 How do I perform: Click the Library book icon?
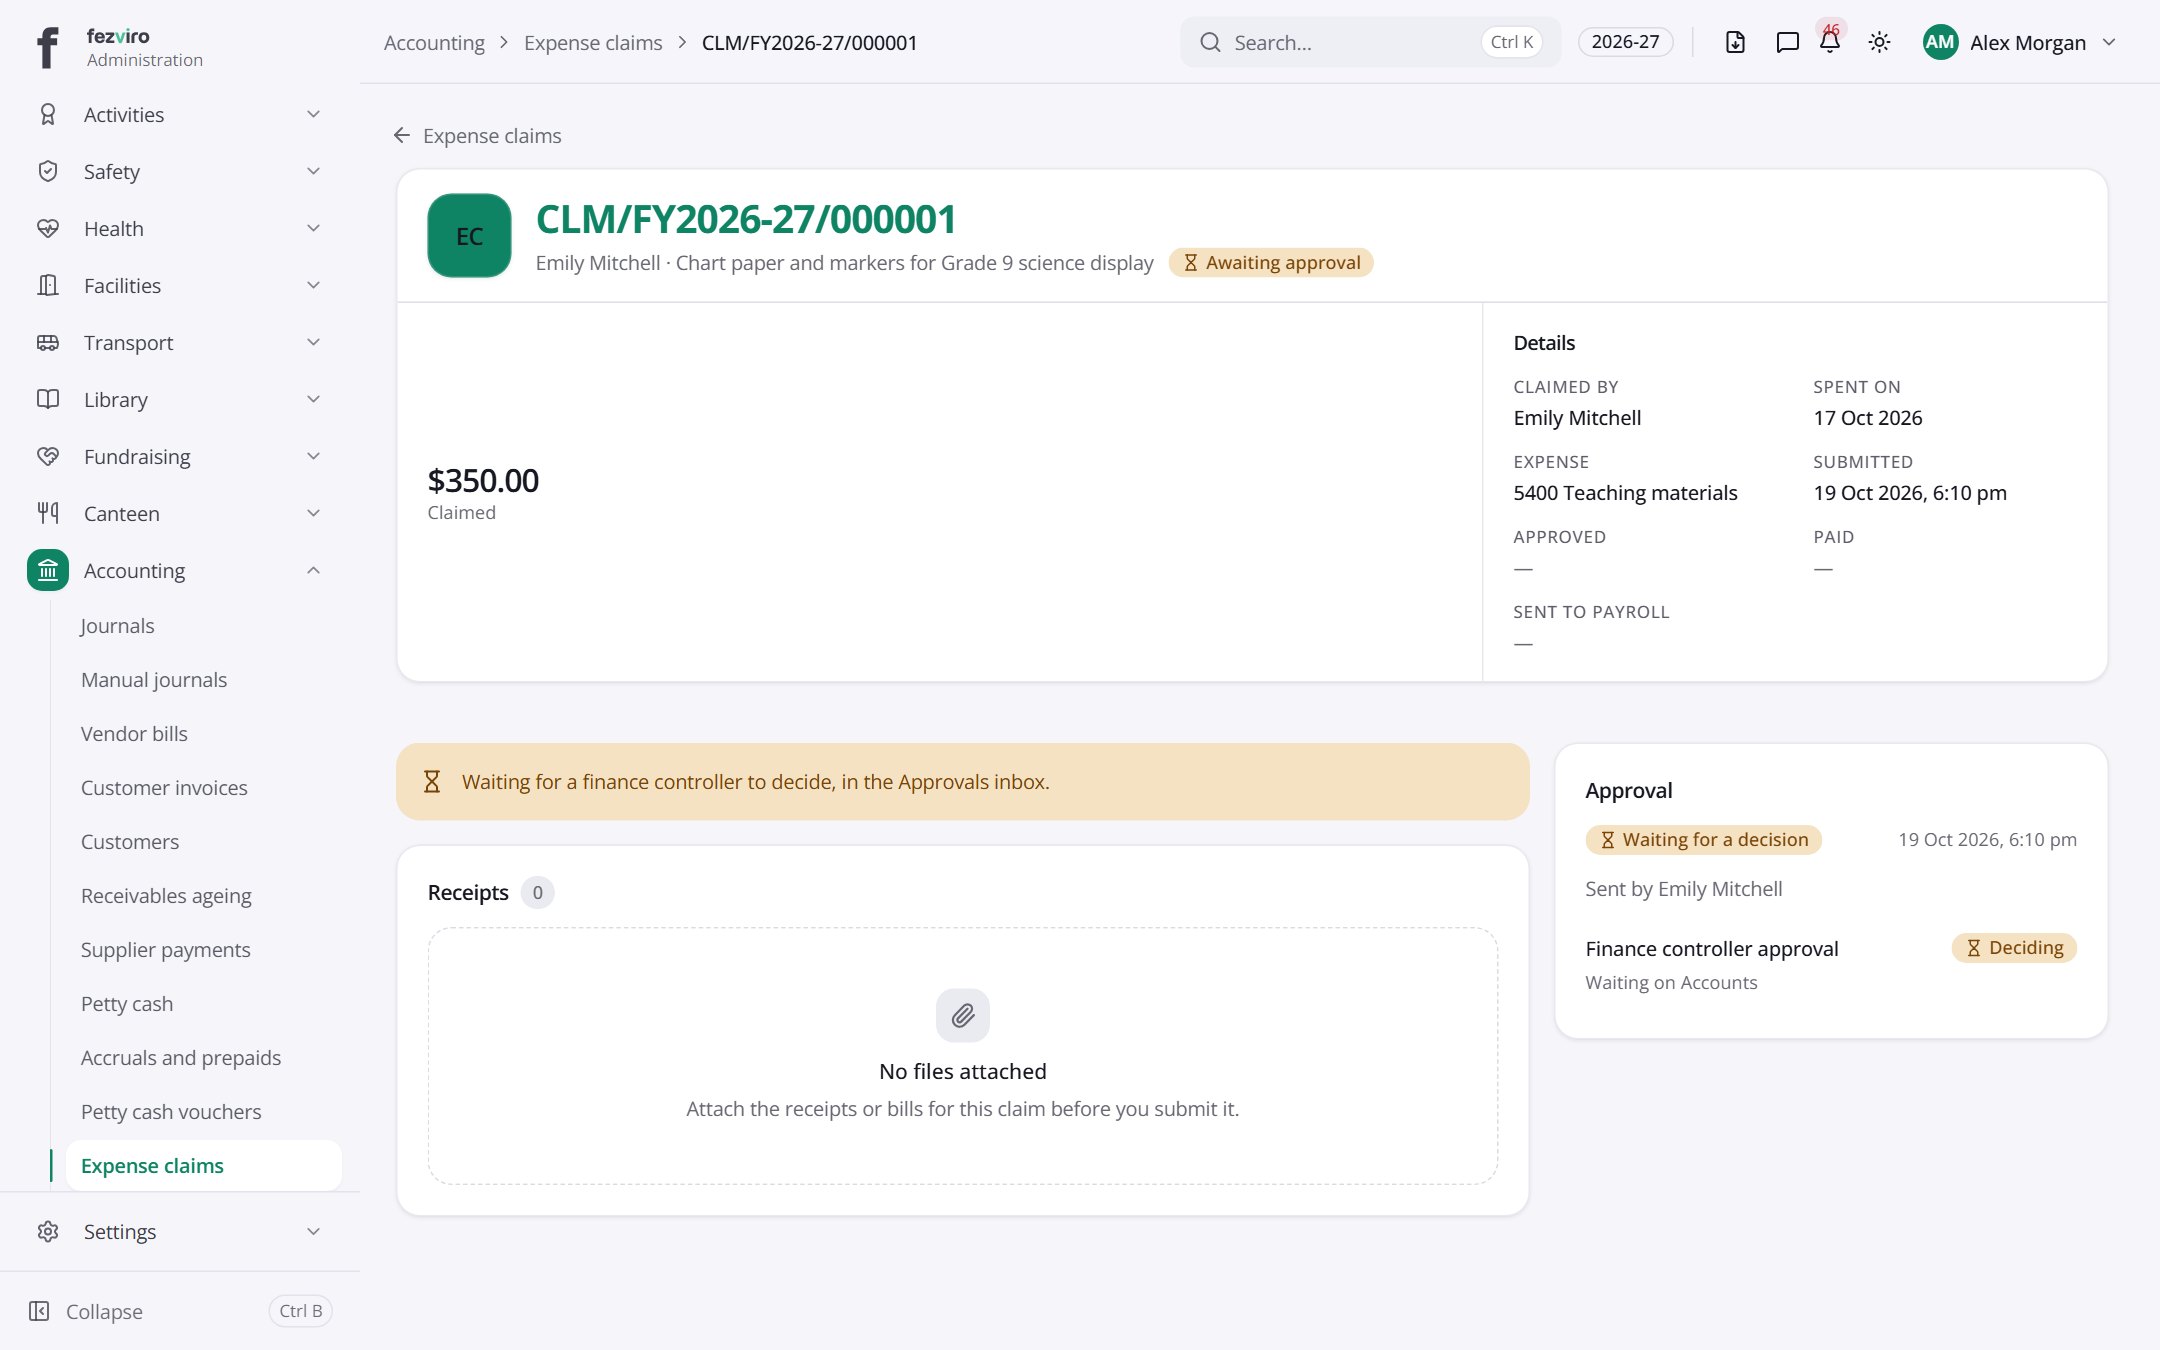(x=48, y=399)
